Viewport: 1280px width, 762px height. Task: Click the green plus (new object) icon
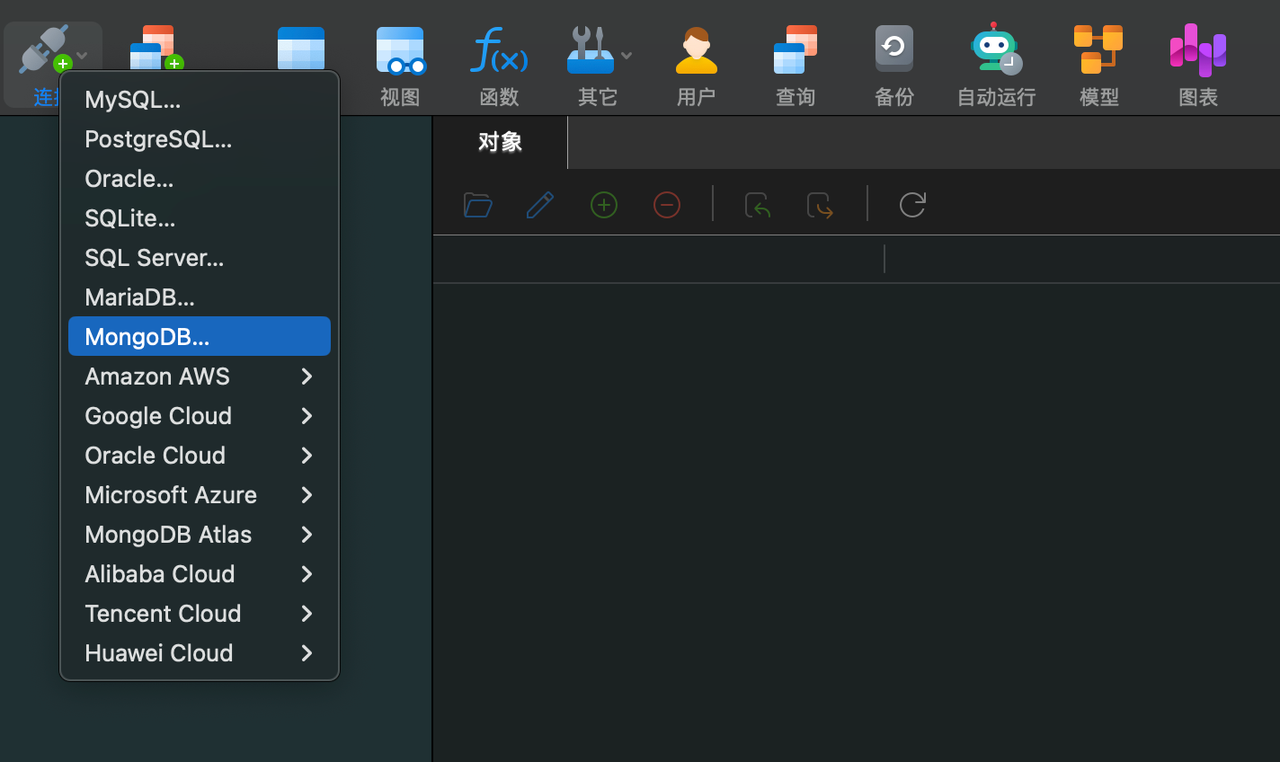(604, 205)
